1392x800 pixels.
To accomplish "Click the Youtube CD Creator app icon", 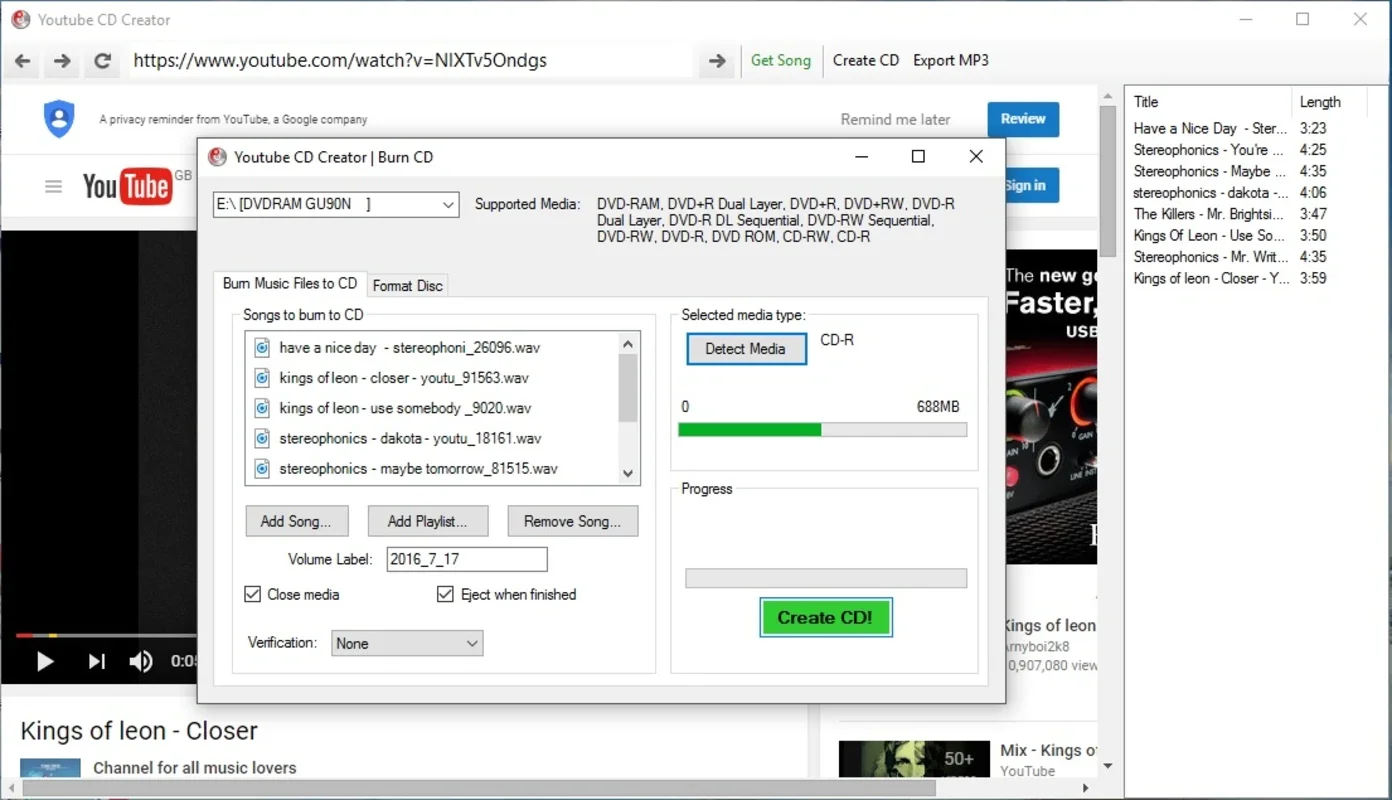I will (x=20, y=19).
